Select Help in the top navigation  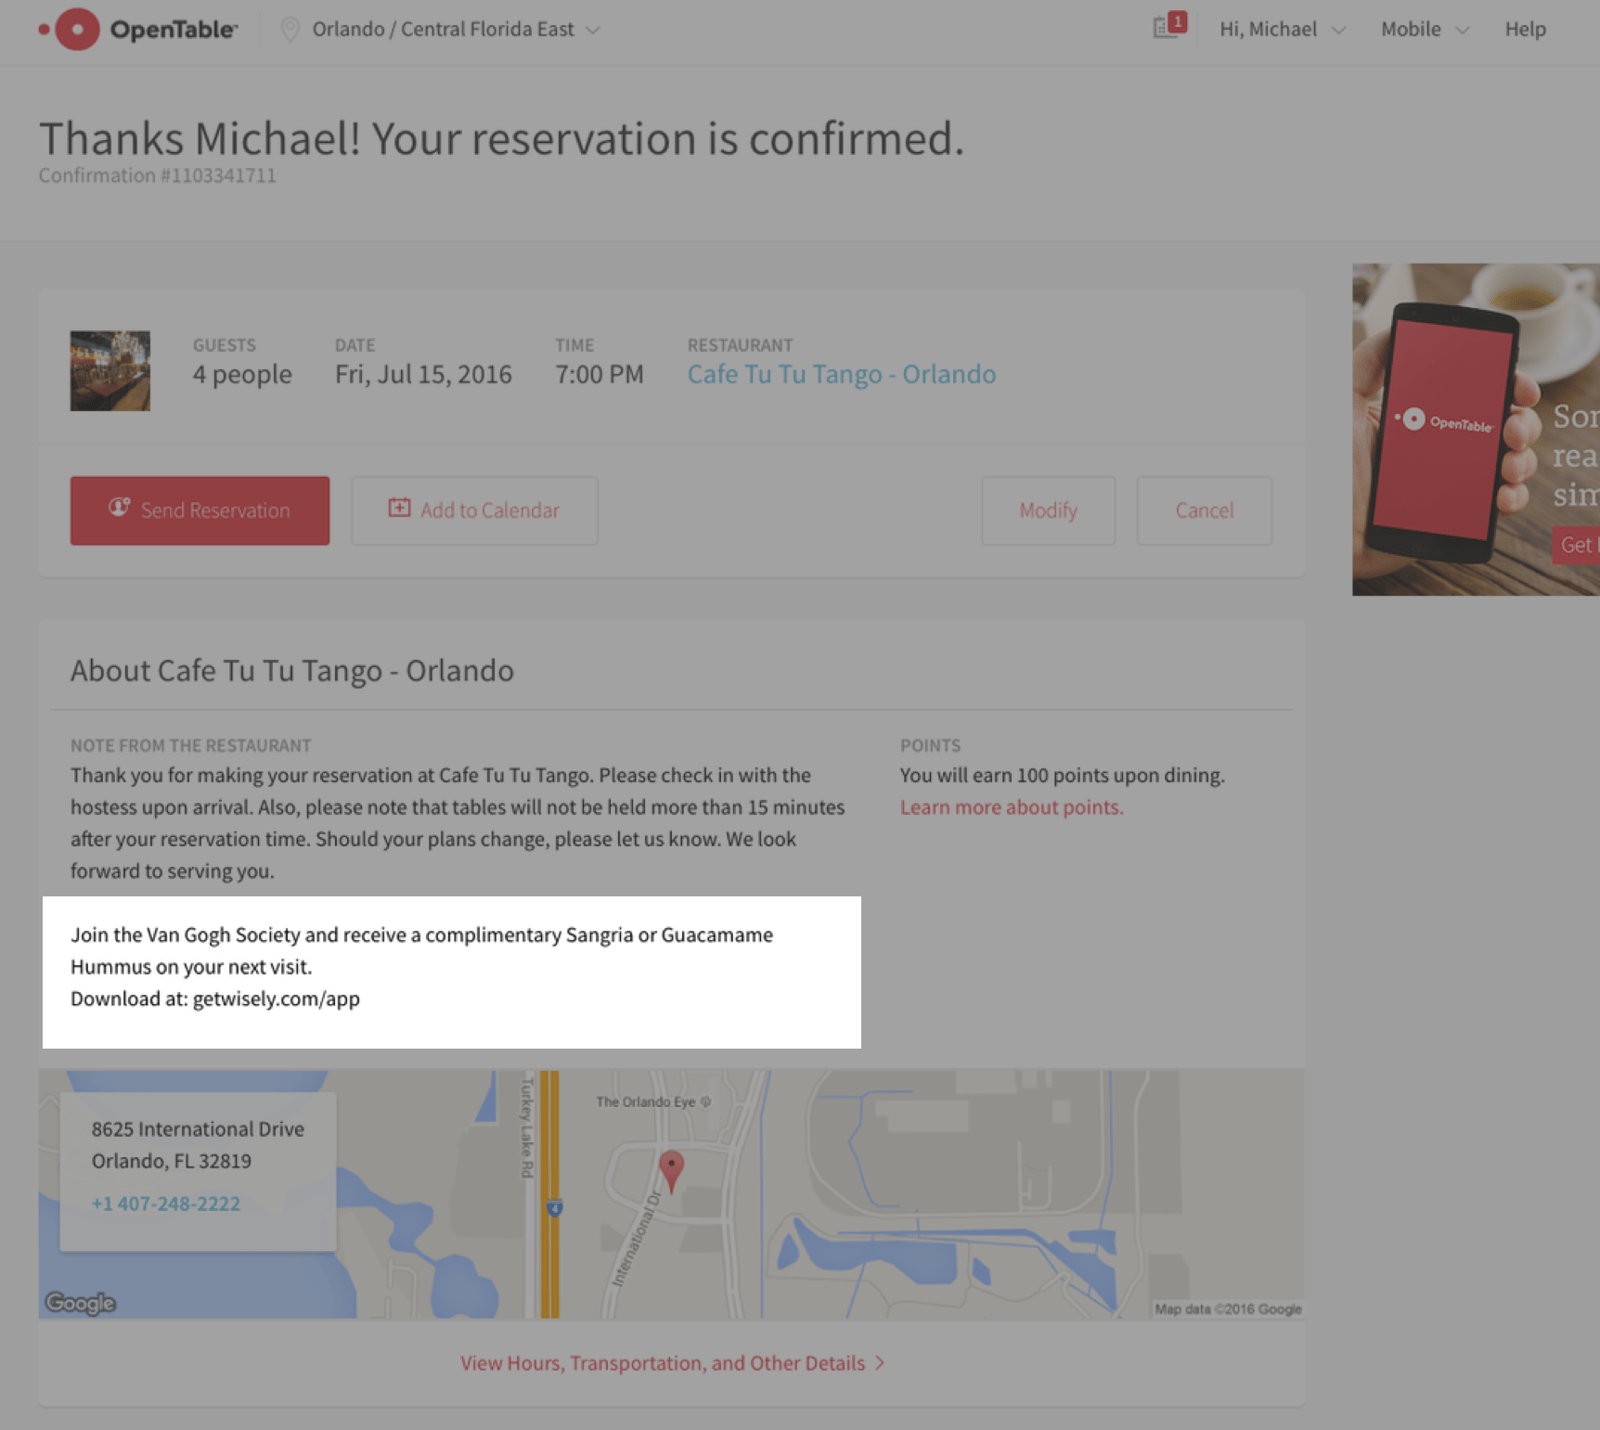coord(1524,29)
